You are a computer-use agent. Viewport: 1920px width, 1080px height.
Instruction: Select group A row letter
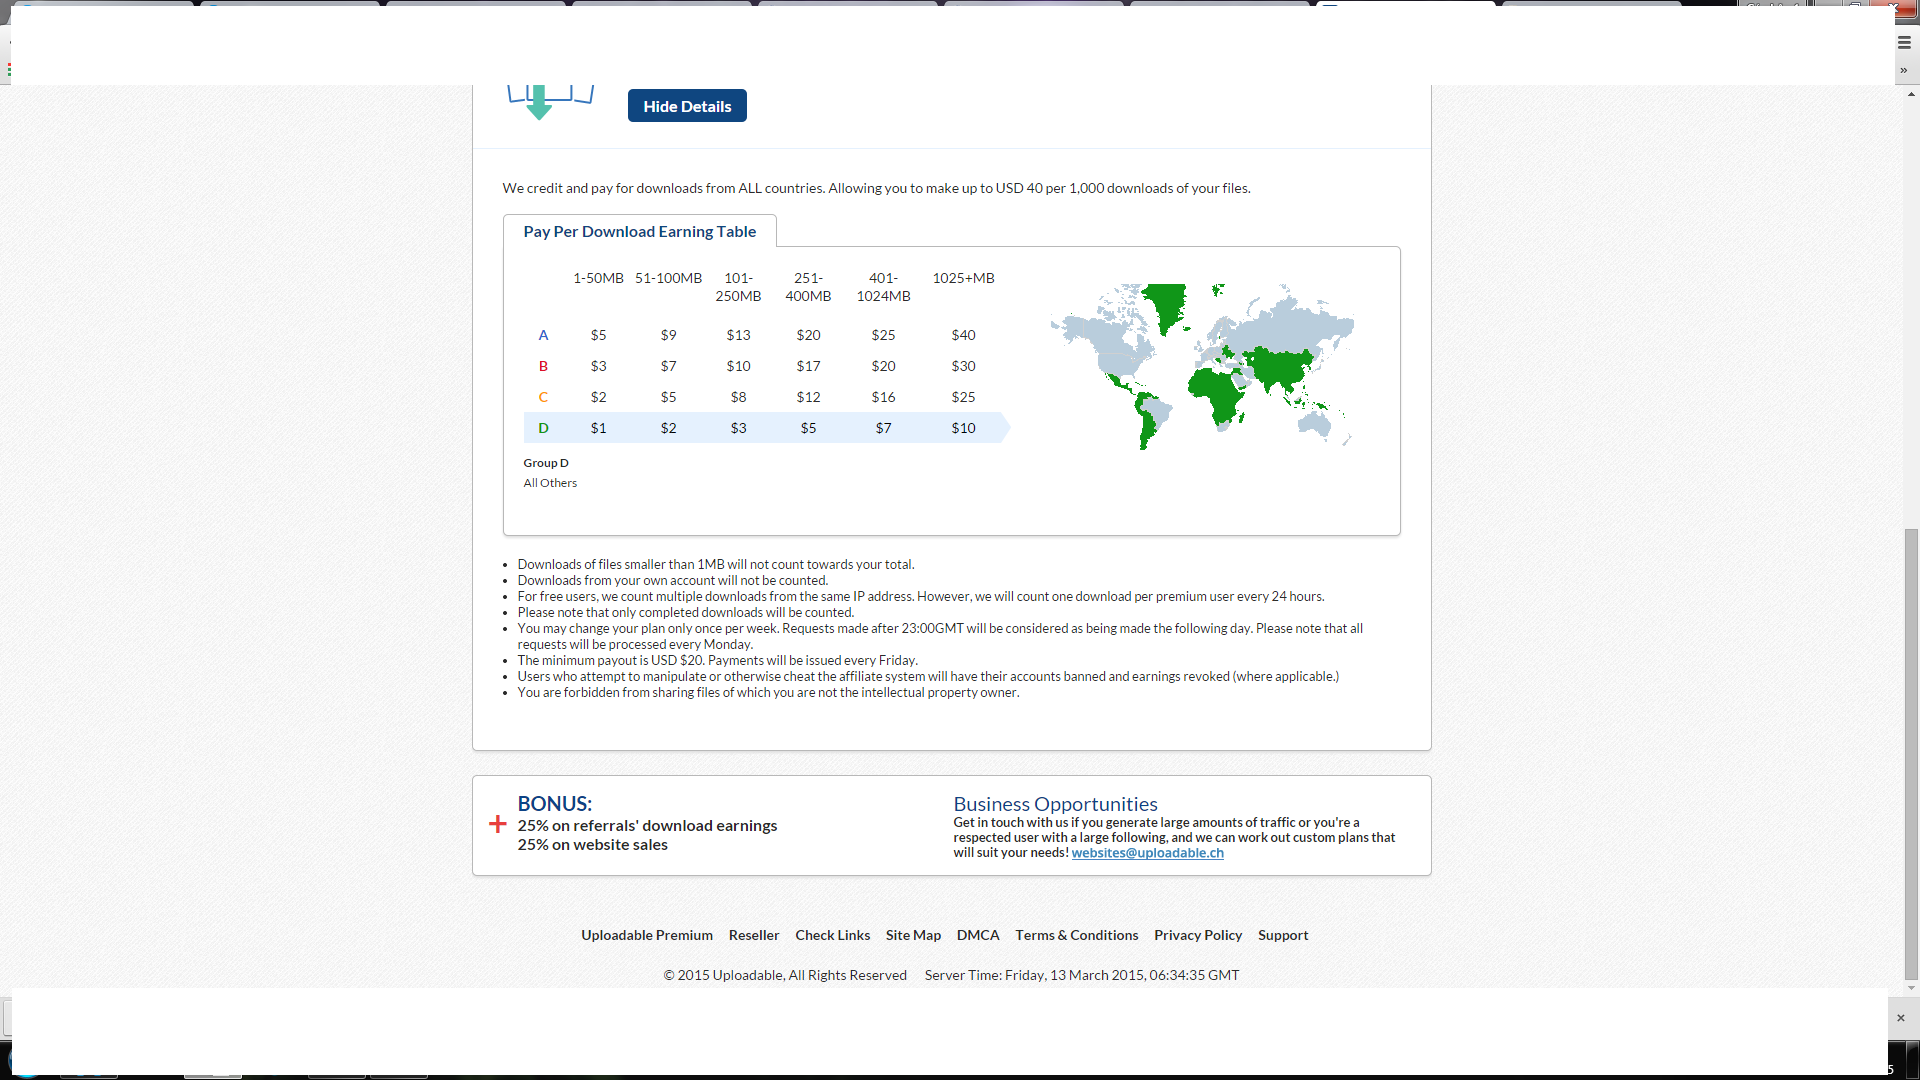point(543,335)
